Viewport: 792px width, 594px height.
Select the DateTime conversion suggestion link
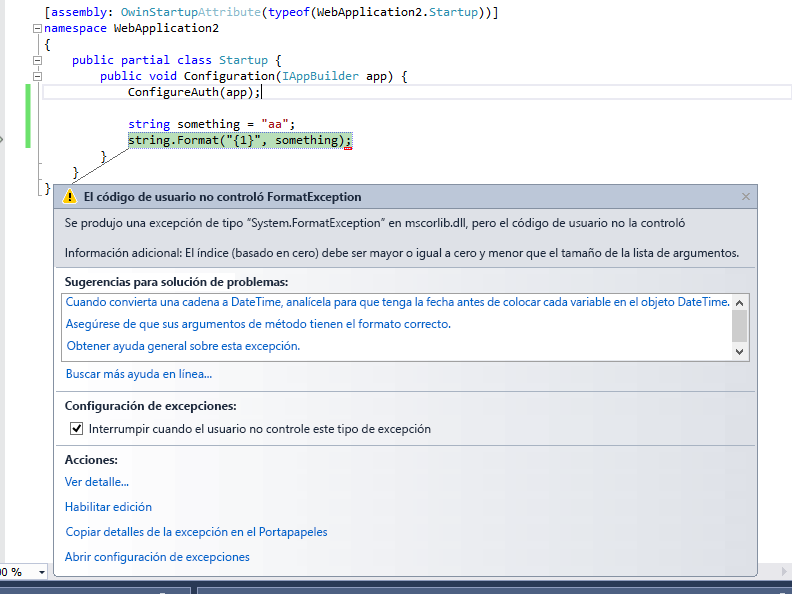coord(397,301)
